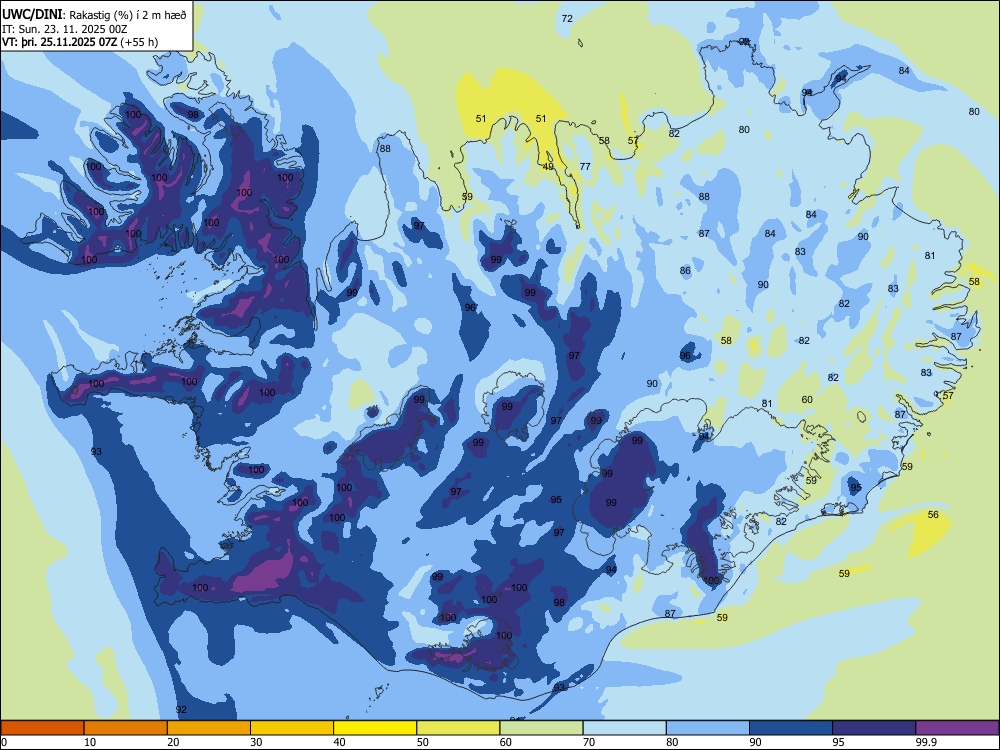This screenshot has height=750, width=1000.
Task: Click the 50–60% yellow-green legend swatch
Action: [x=459, y=728]
